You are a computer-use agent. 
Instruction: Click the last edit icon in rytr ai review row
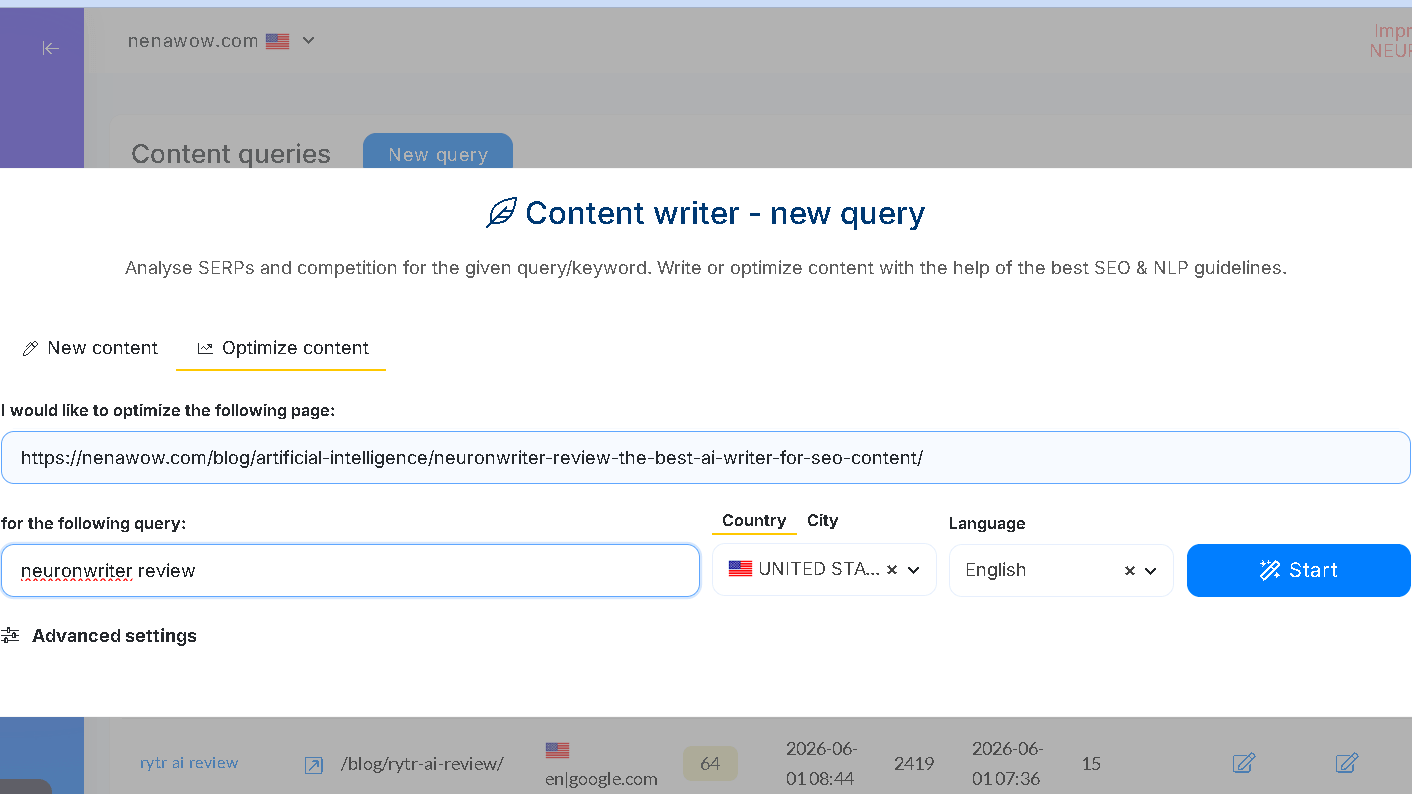[1347, 763]
